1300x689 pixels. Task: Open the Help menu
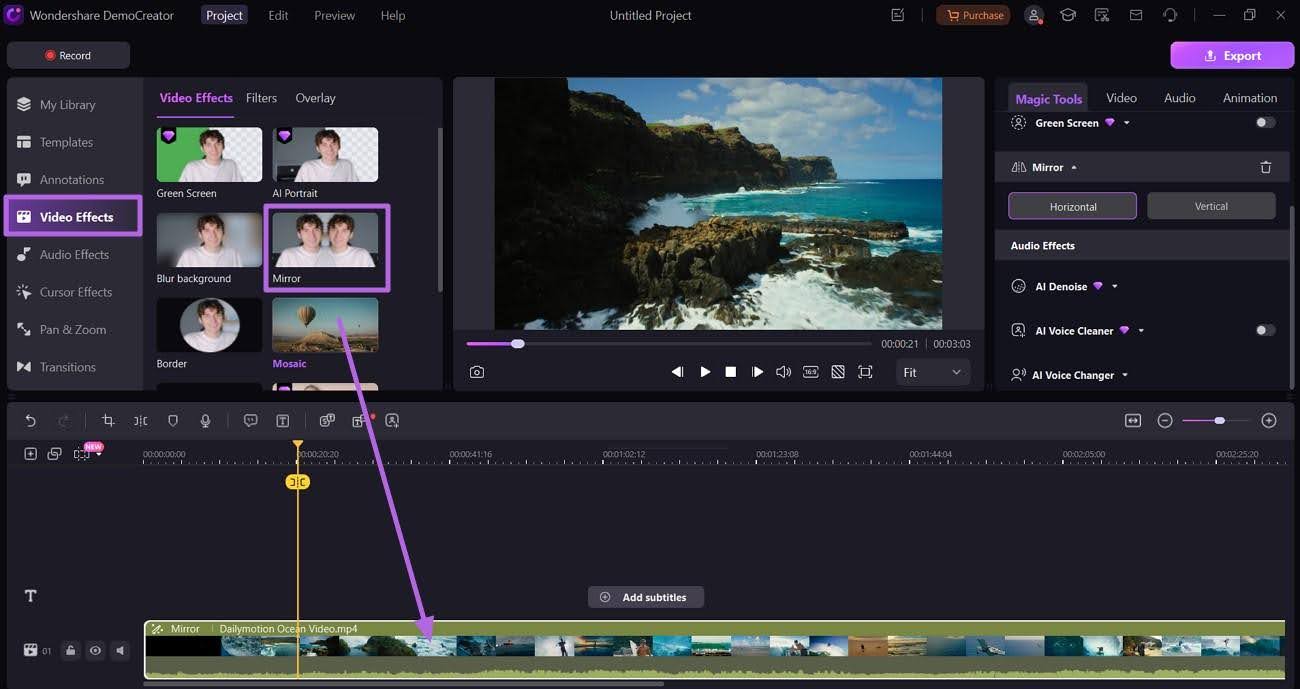pyautogui.click(x=393, y=15)
